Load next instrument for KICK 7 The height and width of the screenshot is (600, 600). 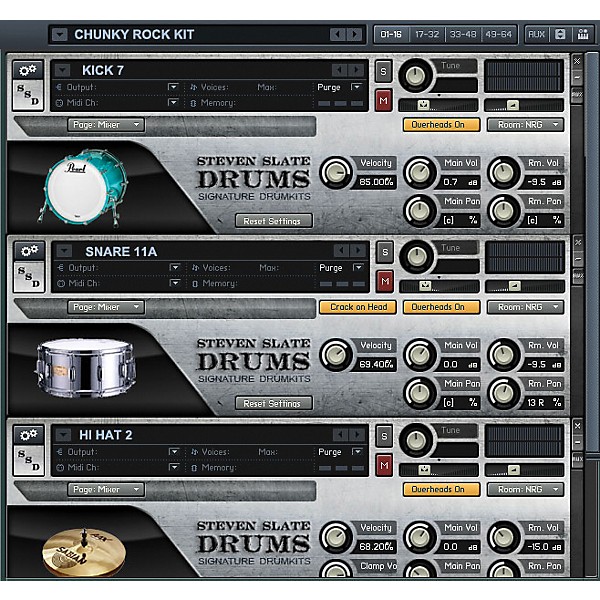356,70
